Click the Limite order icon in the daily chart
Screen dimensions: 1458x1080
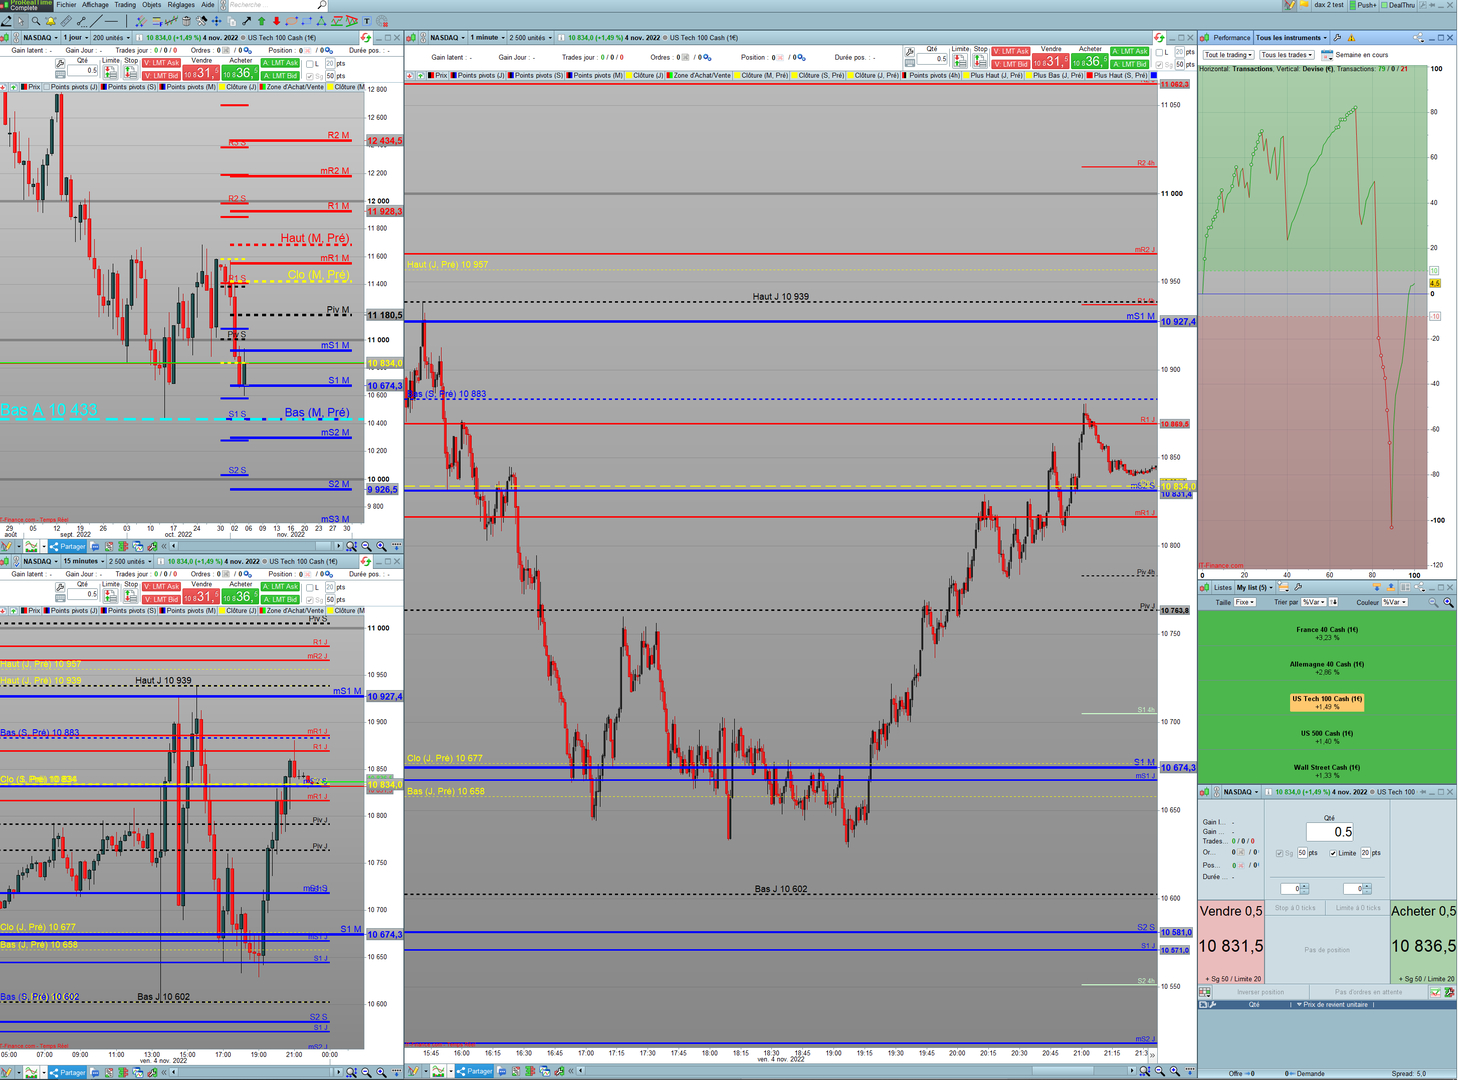coord(111,71)
